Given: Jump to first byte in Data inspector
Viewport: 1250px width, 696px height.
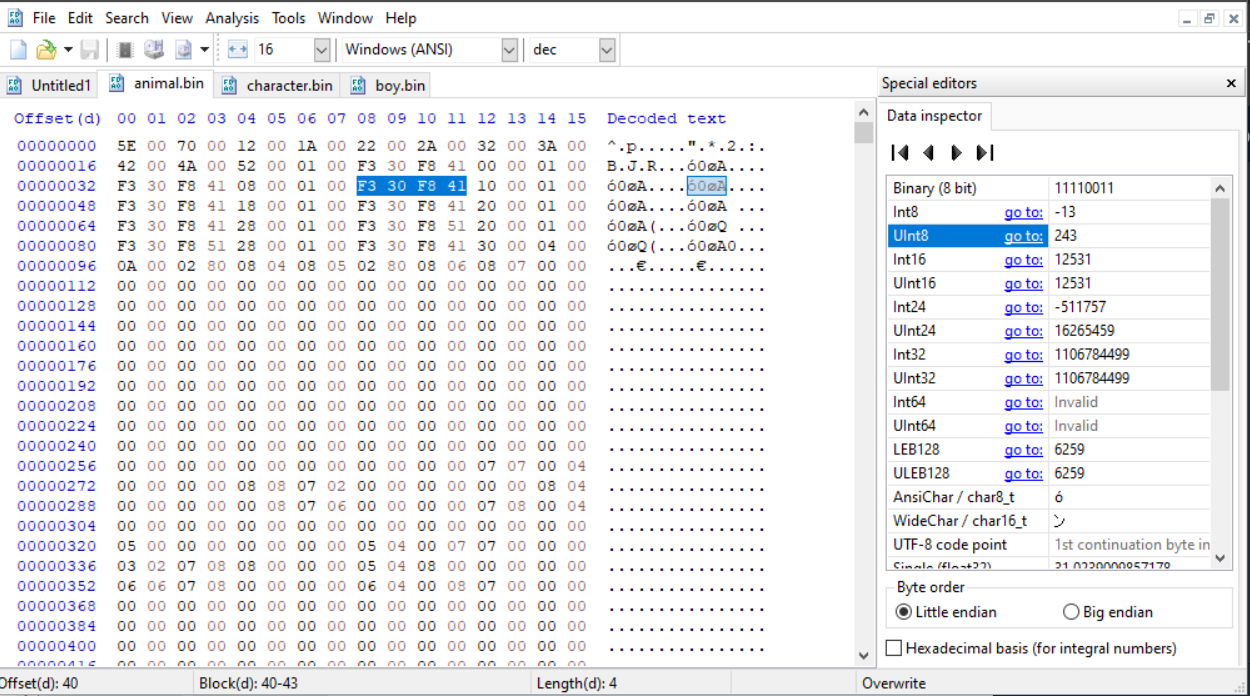Looking at the screenshot, I should (900, 152).
